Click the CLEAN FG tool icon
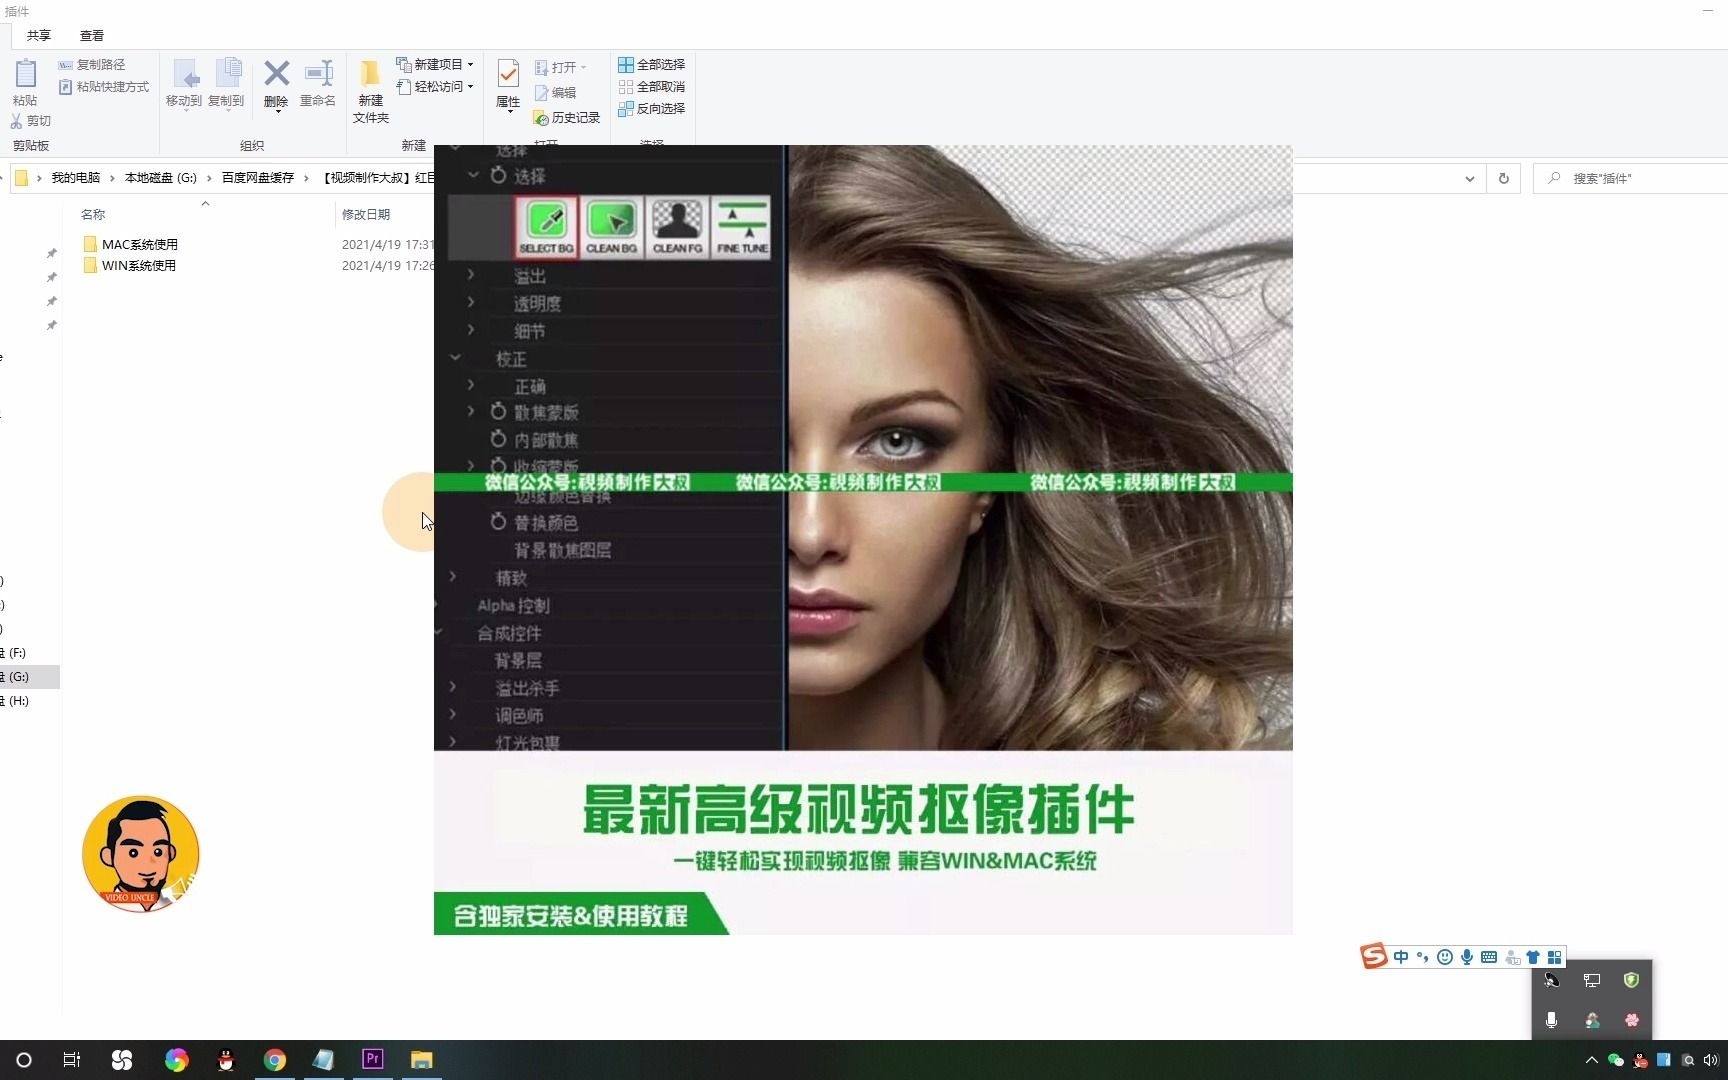The height and width of the screenshot is (1080, 1728). point(676,226)
